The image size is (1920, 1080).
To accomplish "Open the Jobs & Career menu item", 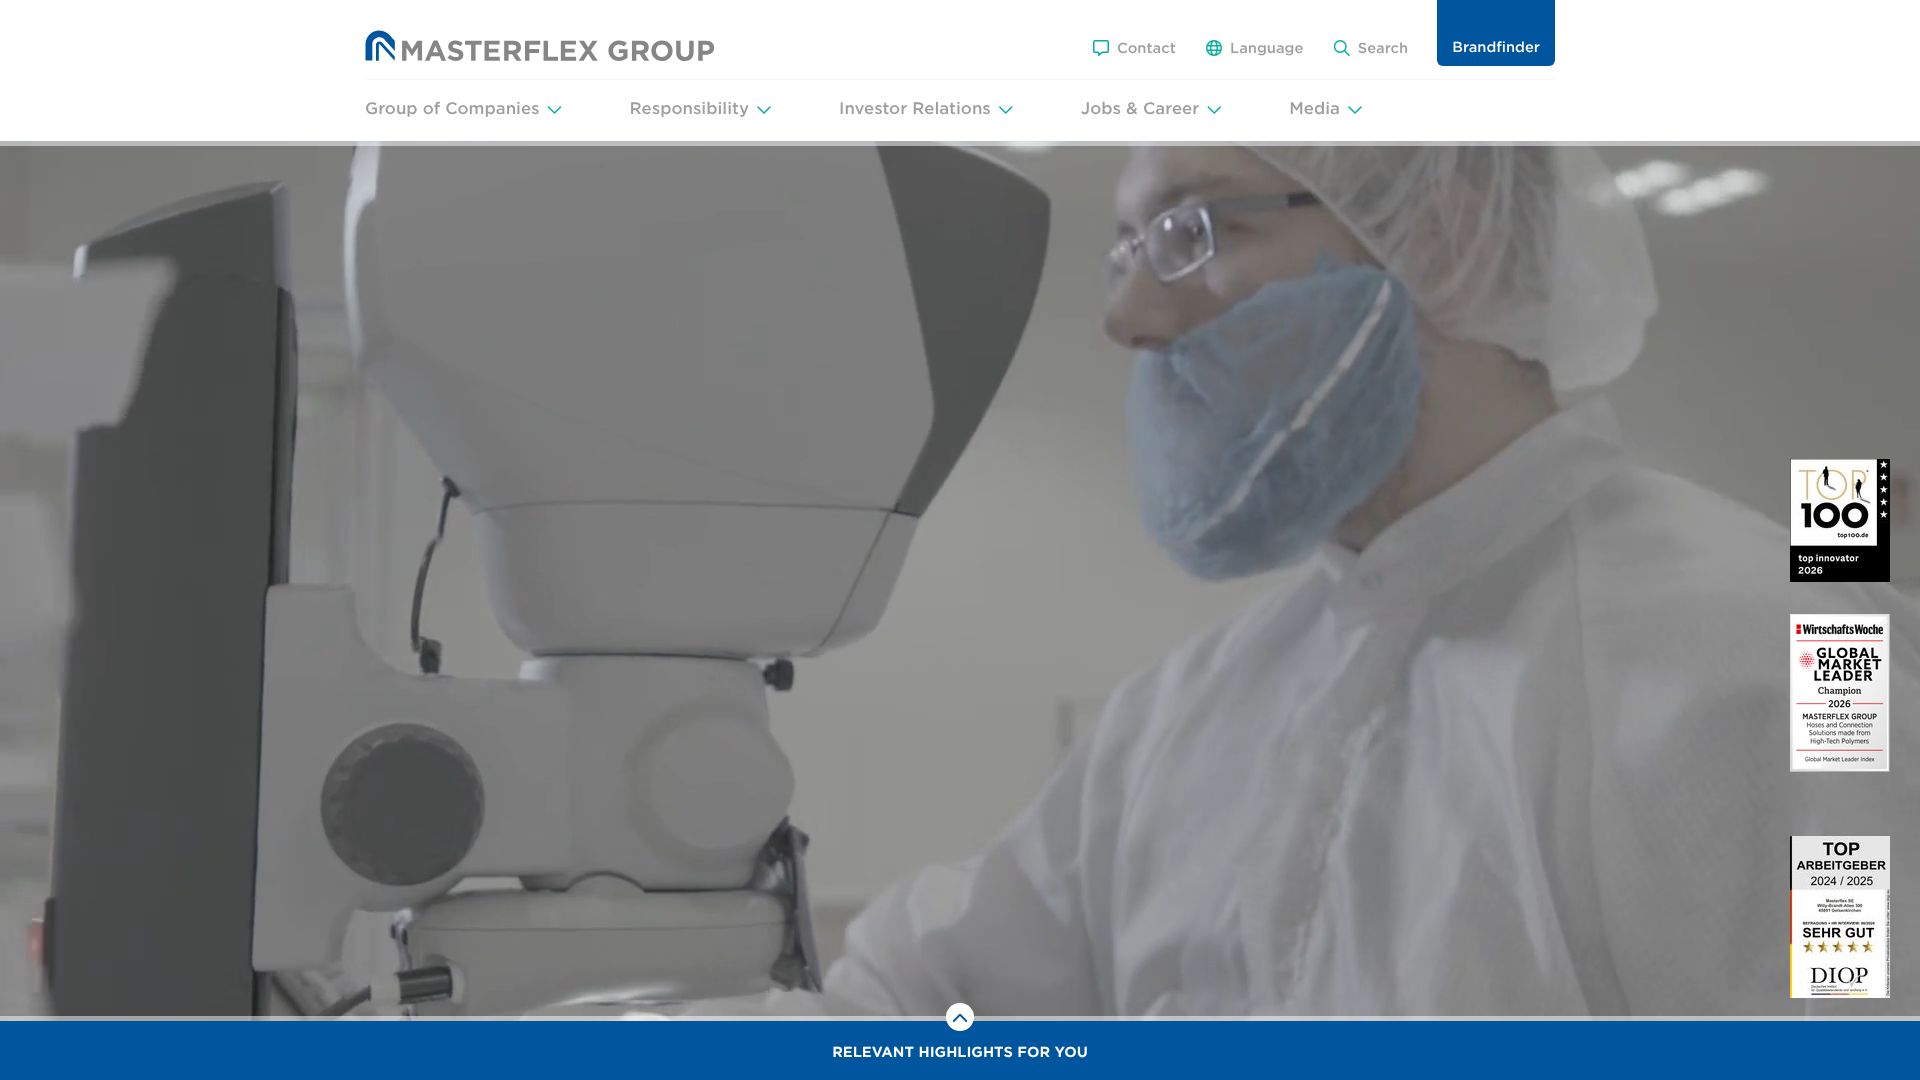I will (1139, 108).
